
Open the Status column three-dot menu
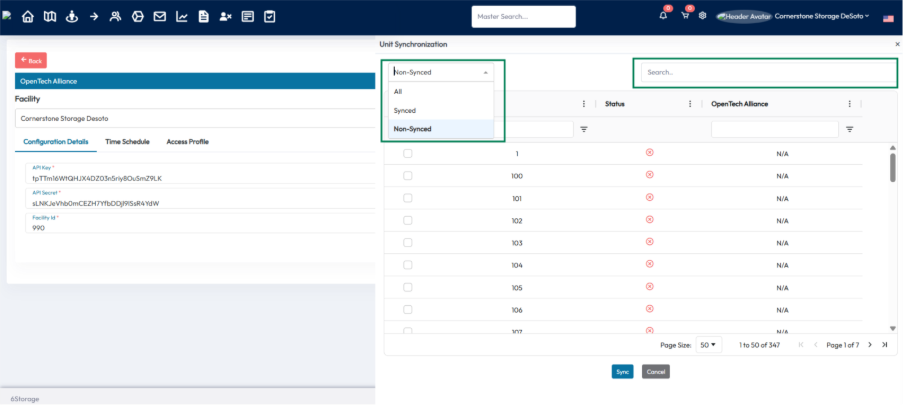click(x=689, y=104)
